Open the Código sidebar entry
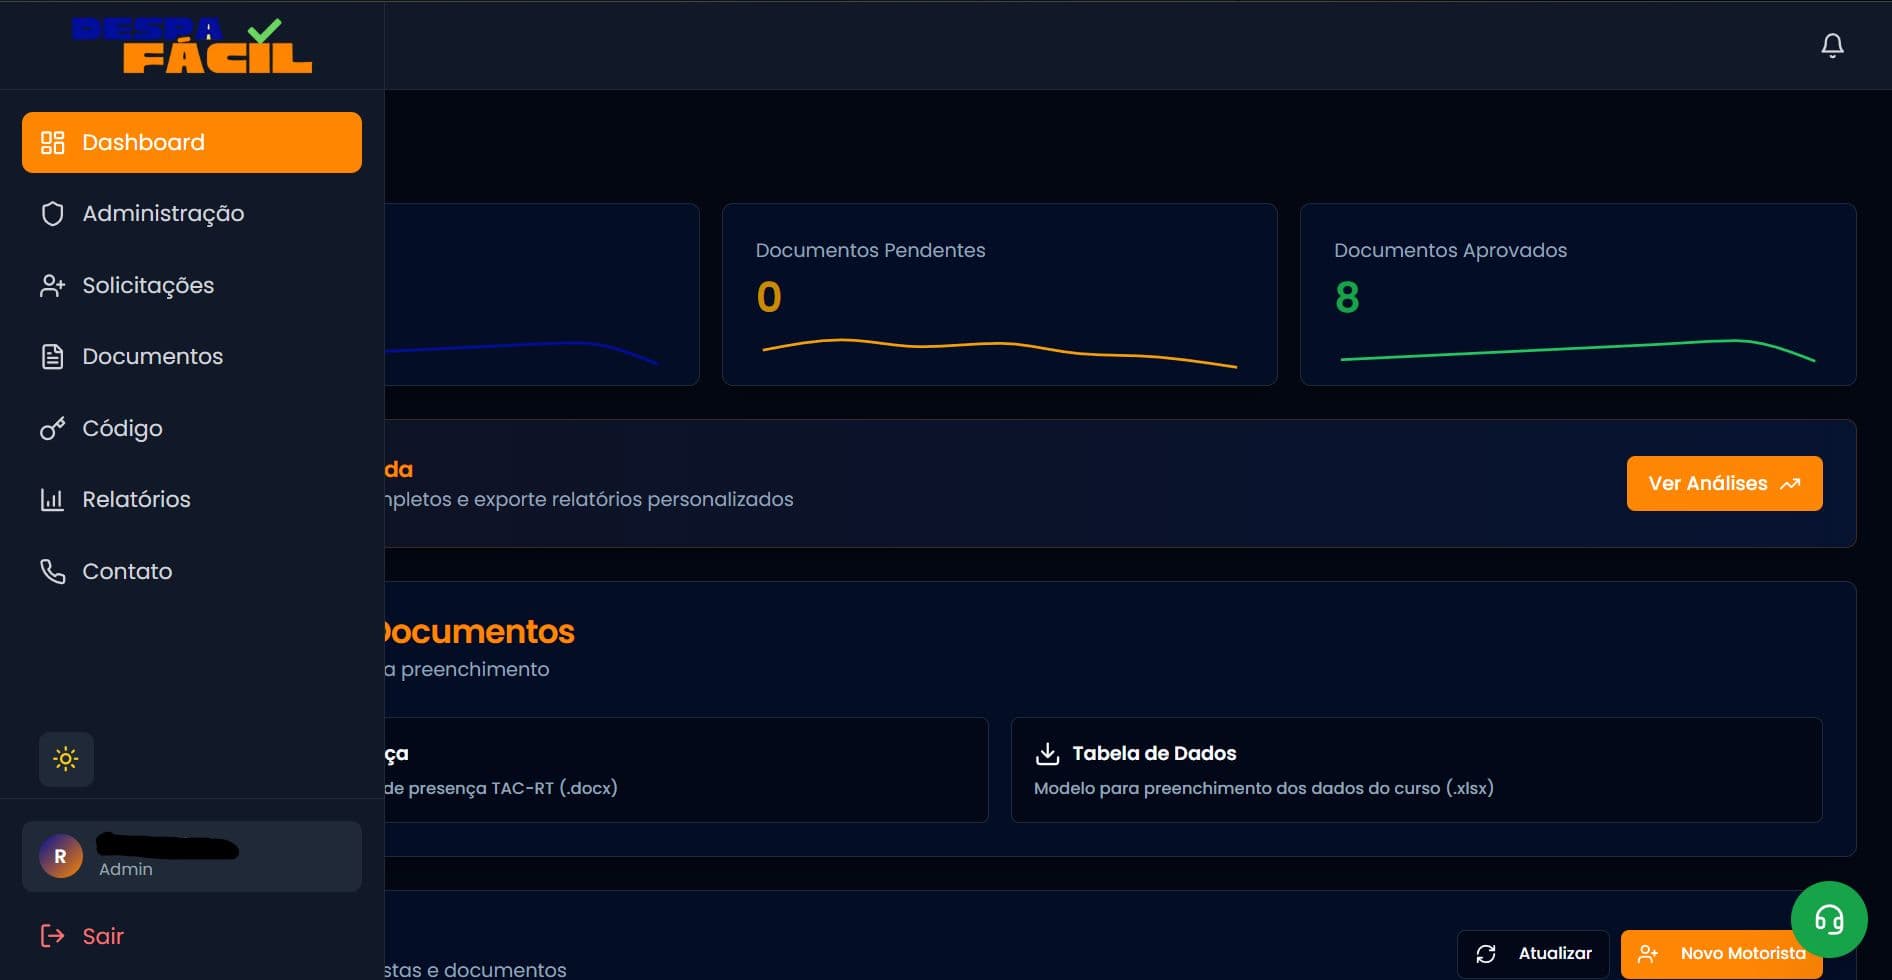This screenshot has height=980, width=1892. pyautogui.click(x=192, y=429)
